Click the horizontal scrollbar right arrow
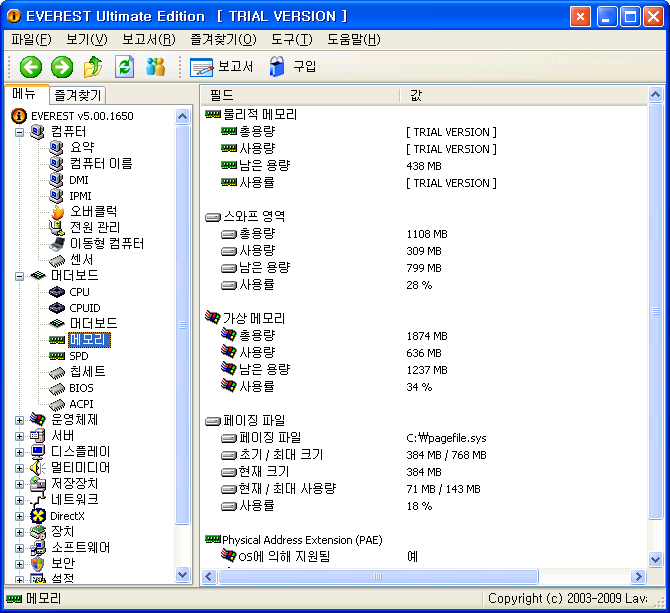 [638, 577]
